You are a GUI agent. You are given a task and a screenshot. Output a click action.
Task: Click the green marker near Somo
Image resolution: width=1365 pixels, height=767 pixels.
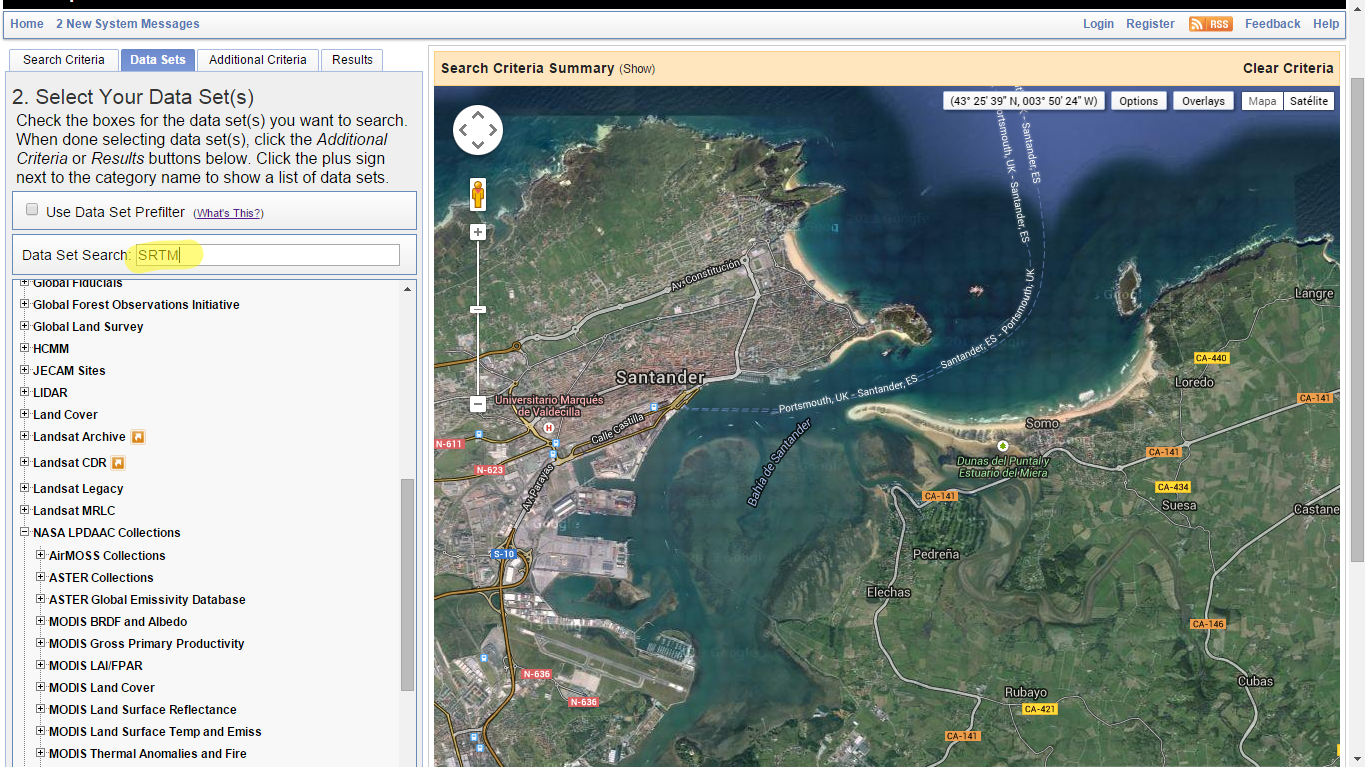tap(1003, 445)
